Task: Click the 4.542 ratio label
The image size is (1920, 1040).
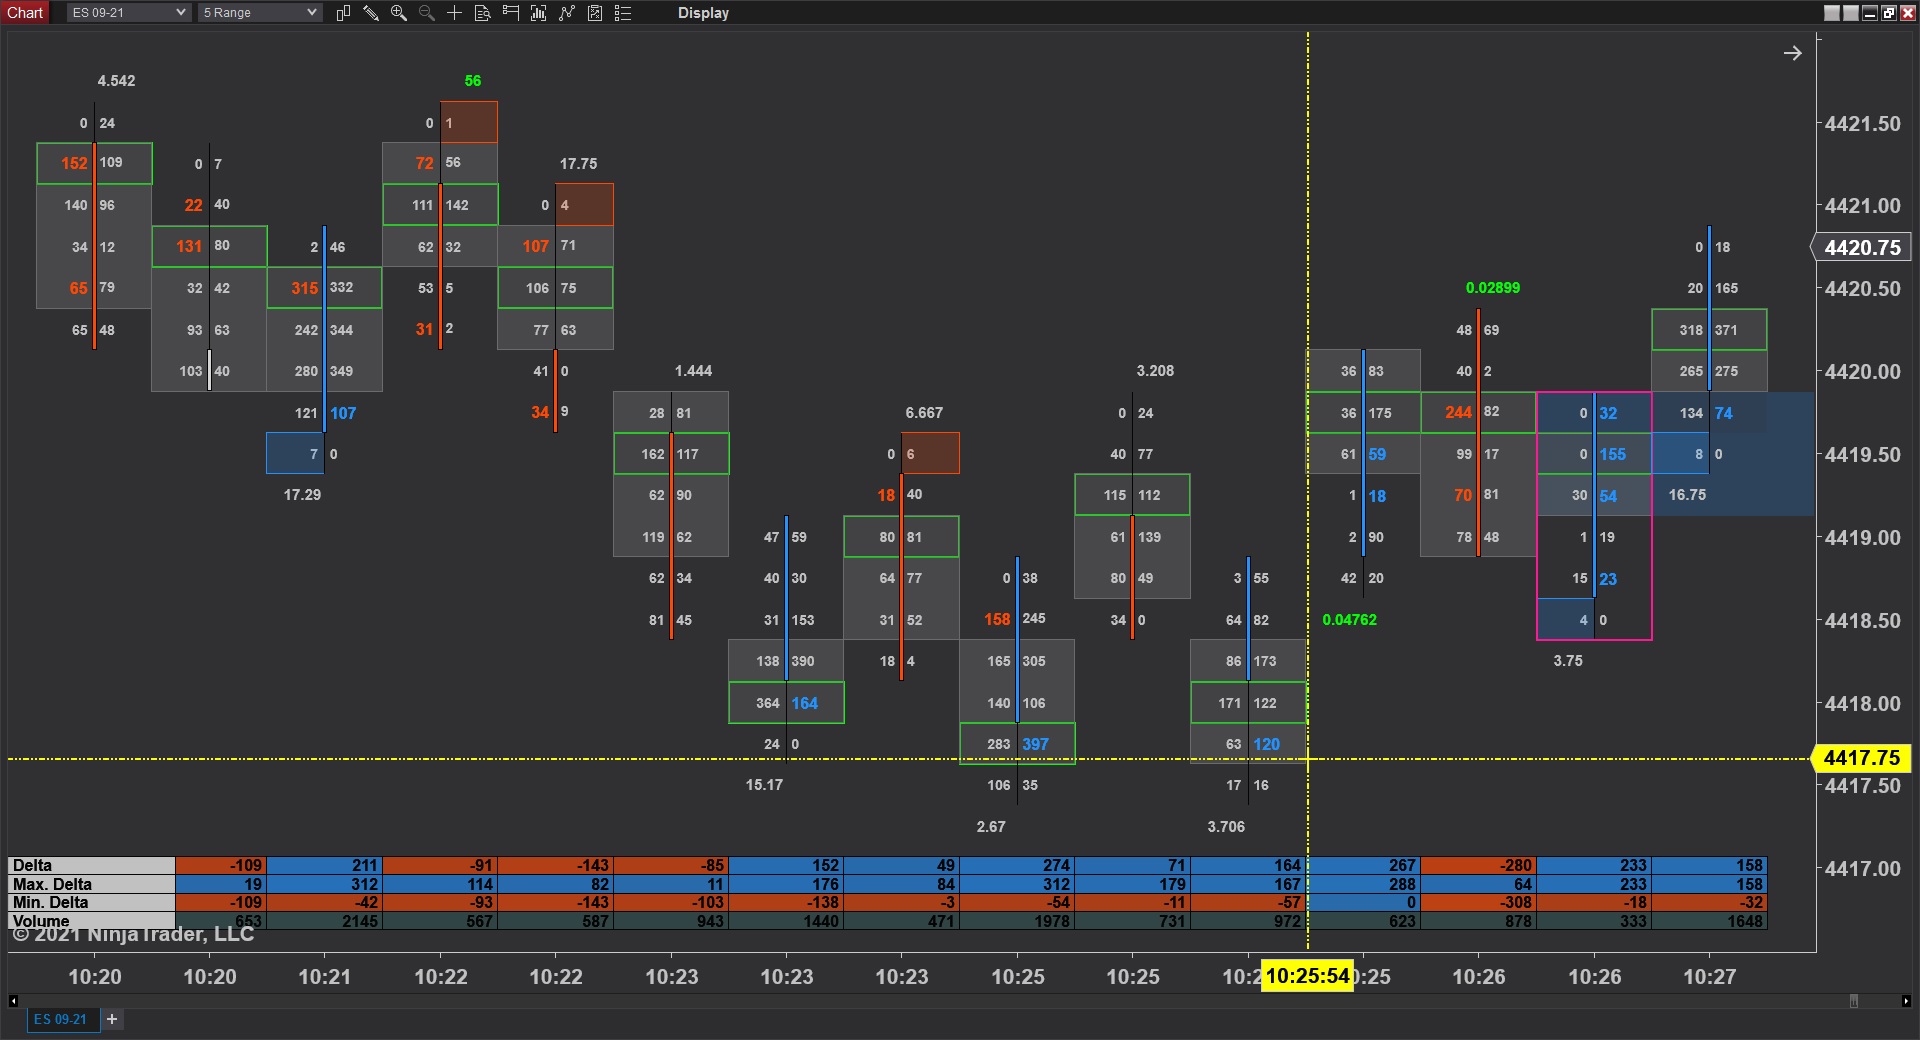Action: [x=116, y=81]
